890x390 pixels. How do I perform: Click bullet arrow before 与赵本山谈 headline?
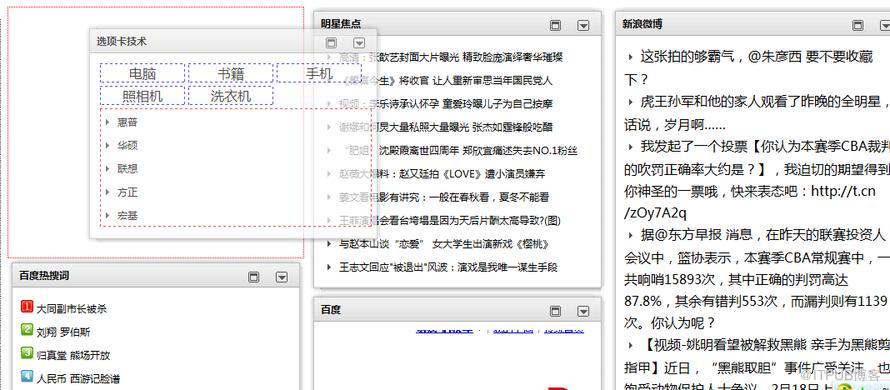(x=329, y=244)
